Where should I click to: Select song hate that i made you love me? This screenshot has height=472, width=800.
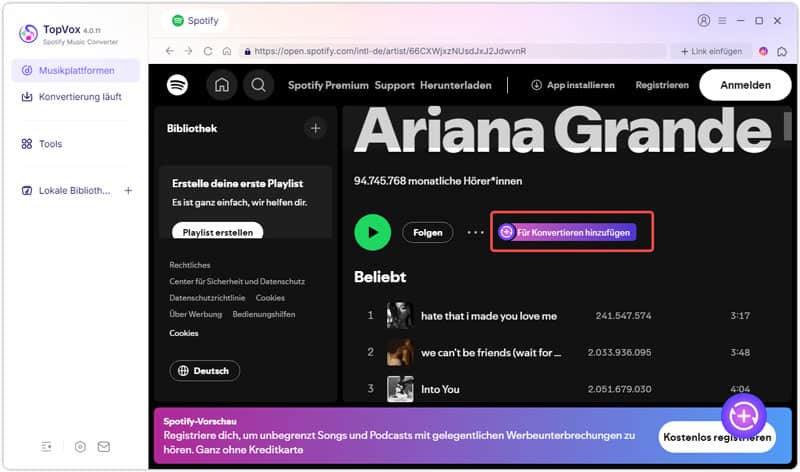(x=488, y=316)
